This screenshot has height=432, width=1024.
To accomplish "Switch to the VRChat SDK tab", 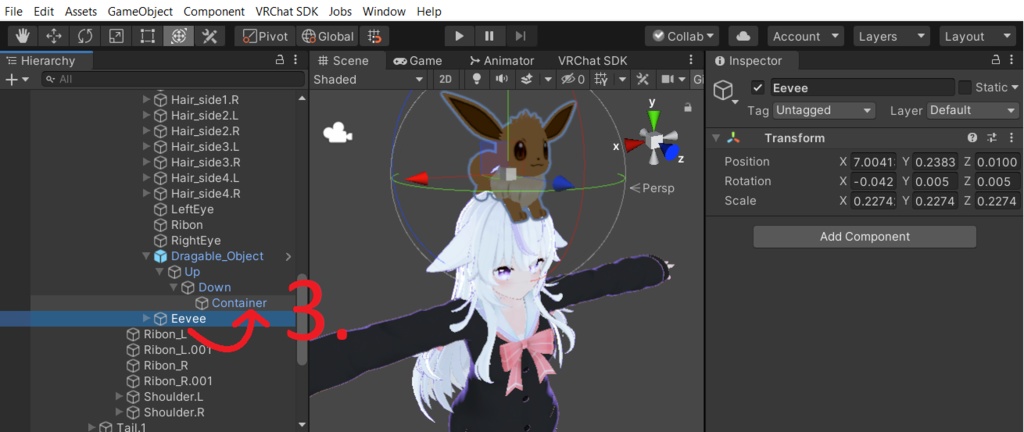I will pos(592,61).
